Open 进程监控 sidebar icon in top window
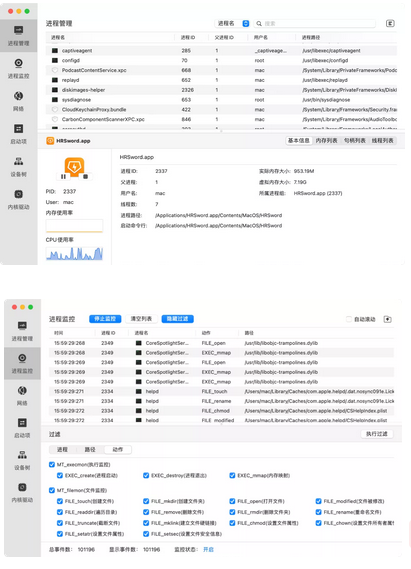 [19, 63]
